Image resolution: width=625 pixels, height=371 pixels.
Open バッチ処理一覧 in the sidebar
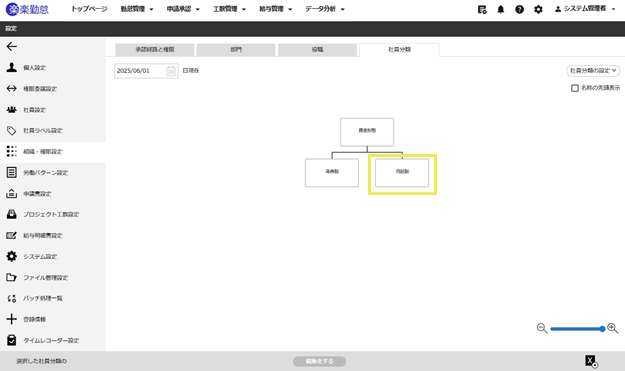point(43,298)
